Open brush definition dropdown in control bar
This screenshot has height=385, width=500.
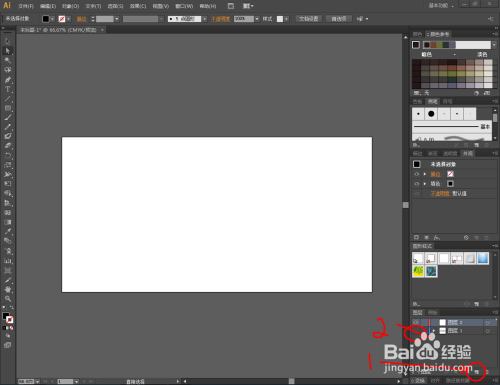point(205,19)
